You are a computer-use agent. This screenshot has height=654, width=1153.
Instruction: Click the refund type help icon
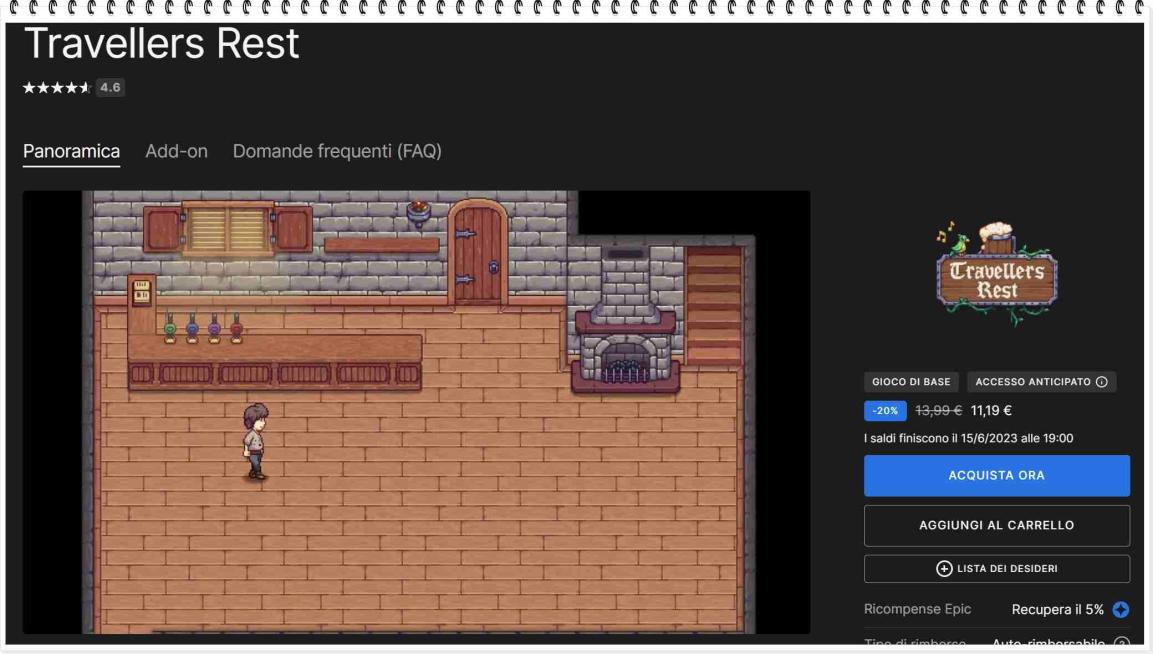pos(1121,644)
